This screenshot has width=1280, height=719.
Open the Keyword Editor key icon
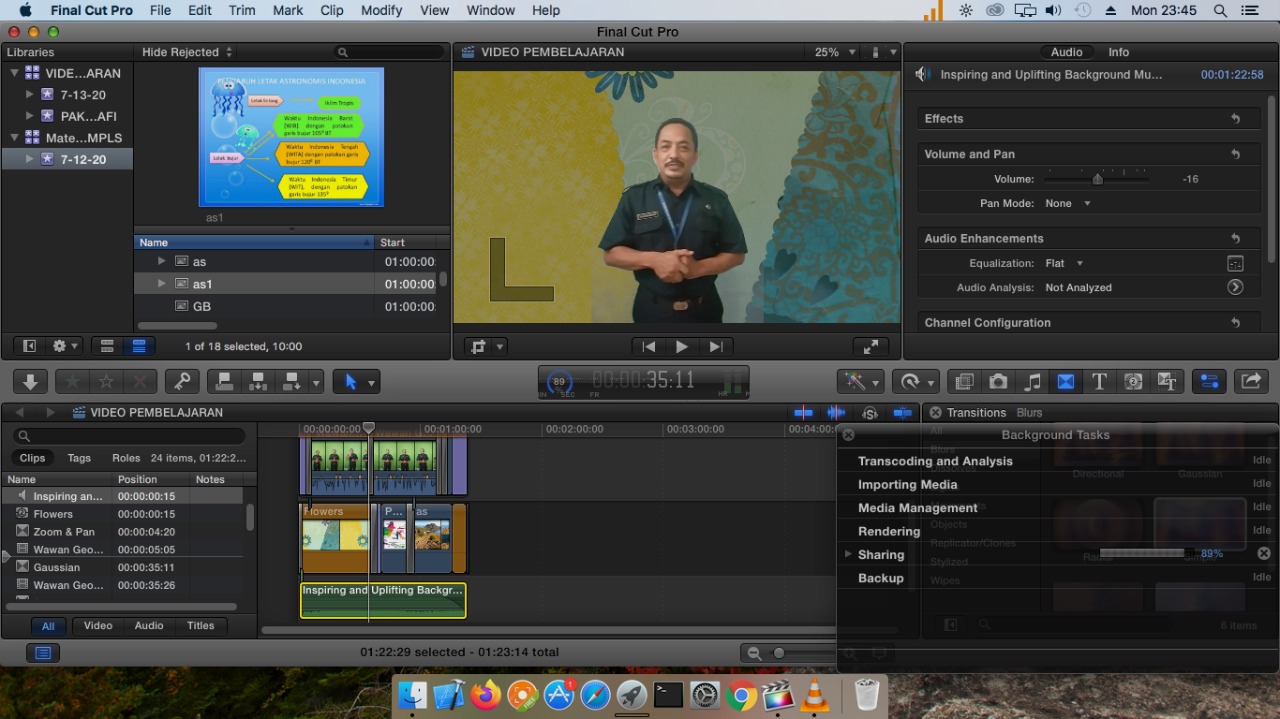tap(181, 381)
